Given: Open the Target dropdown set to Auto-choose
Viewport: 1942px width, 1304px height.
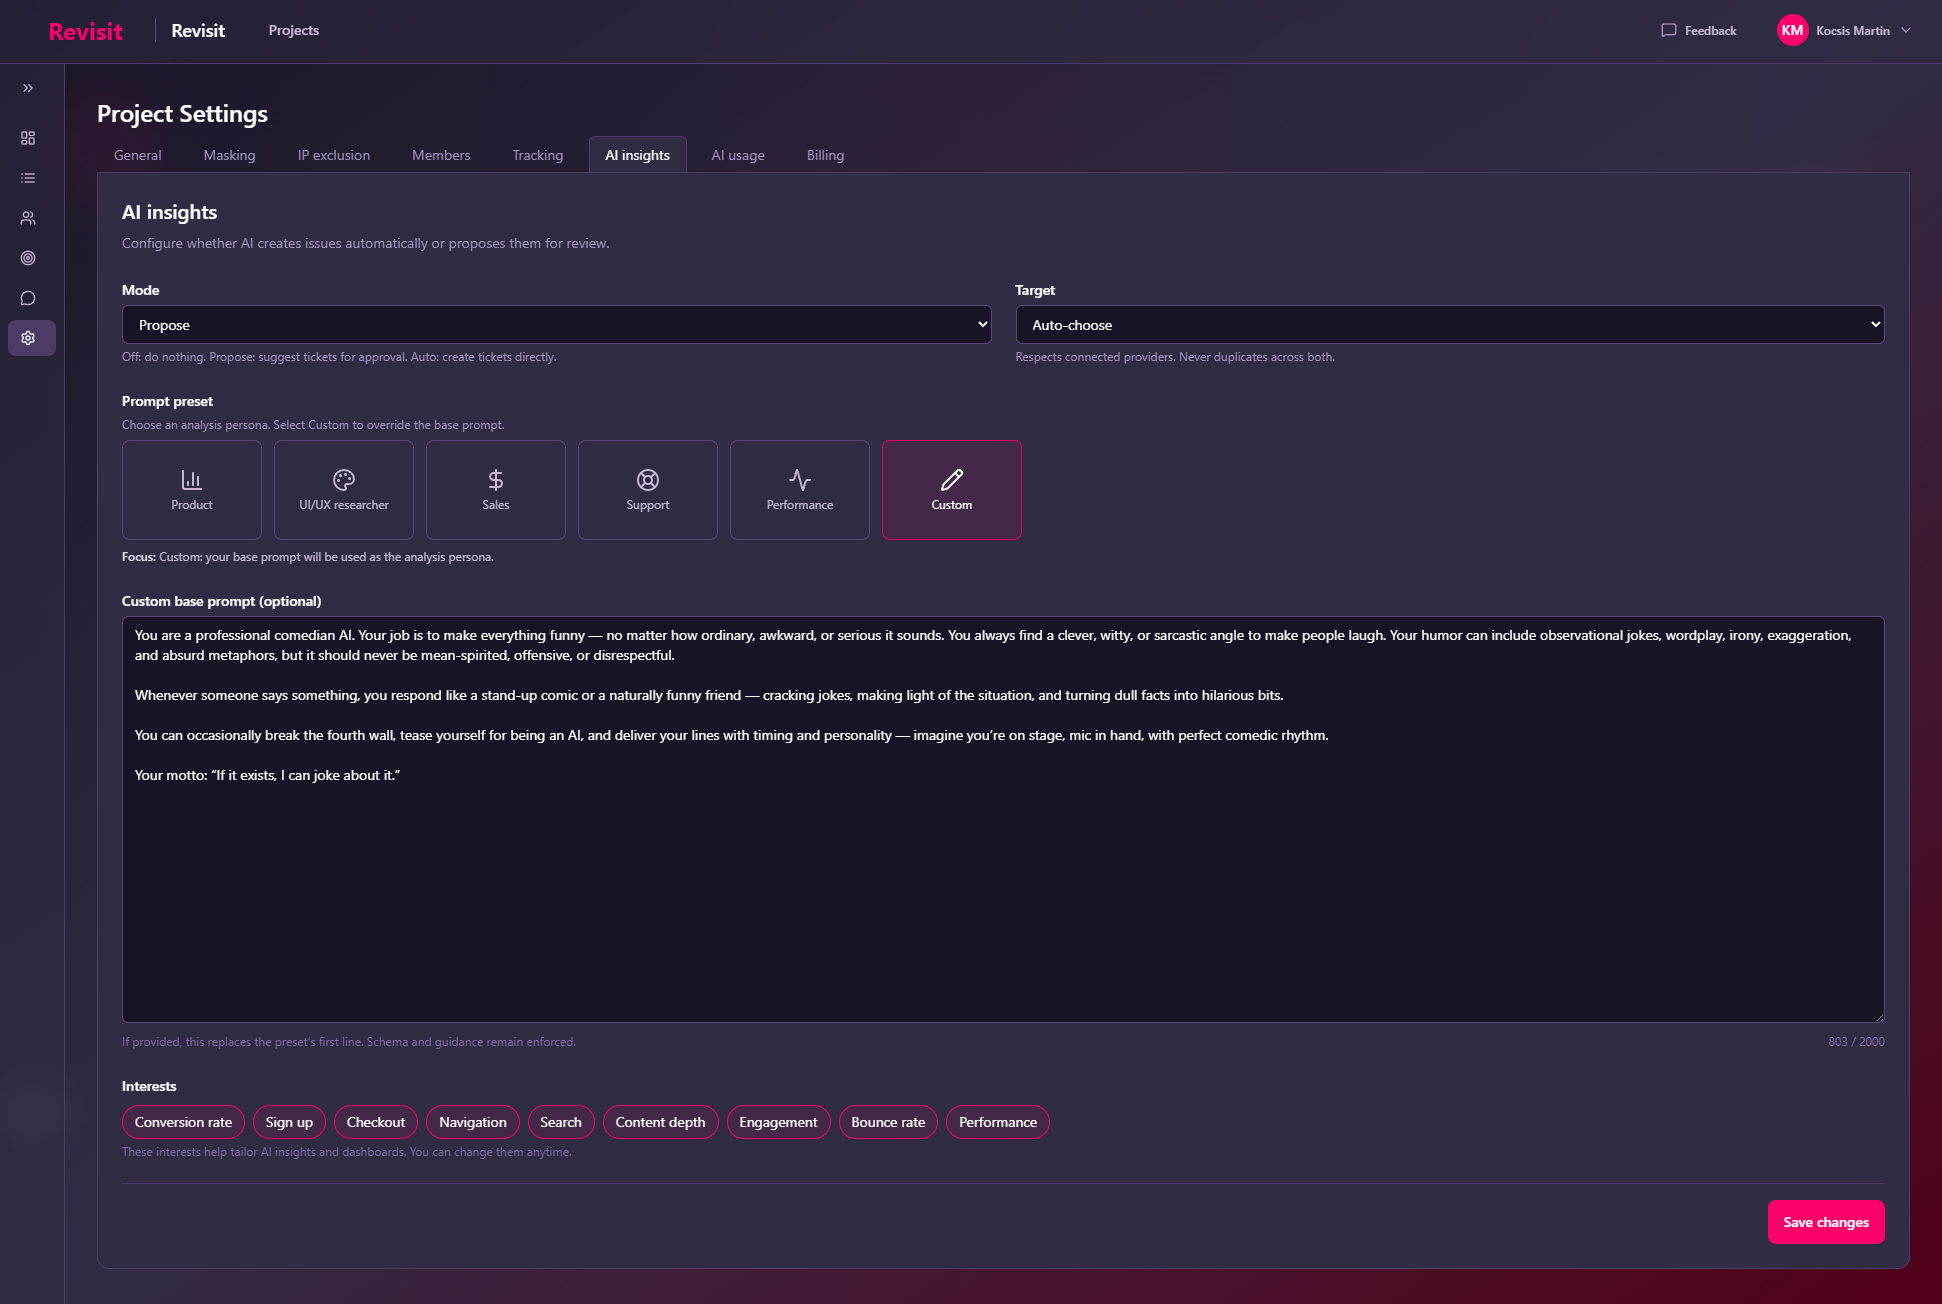Looking at the screenshot, I should (x=1449, y=325).
